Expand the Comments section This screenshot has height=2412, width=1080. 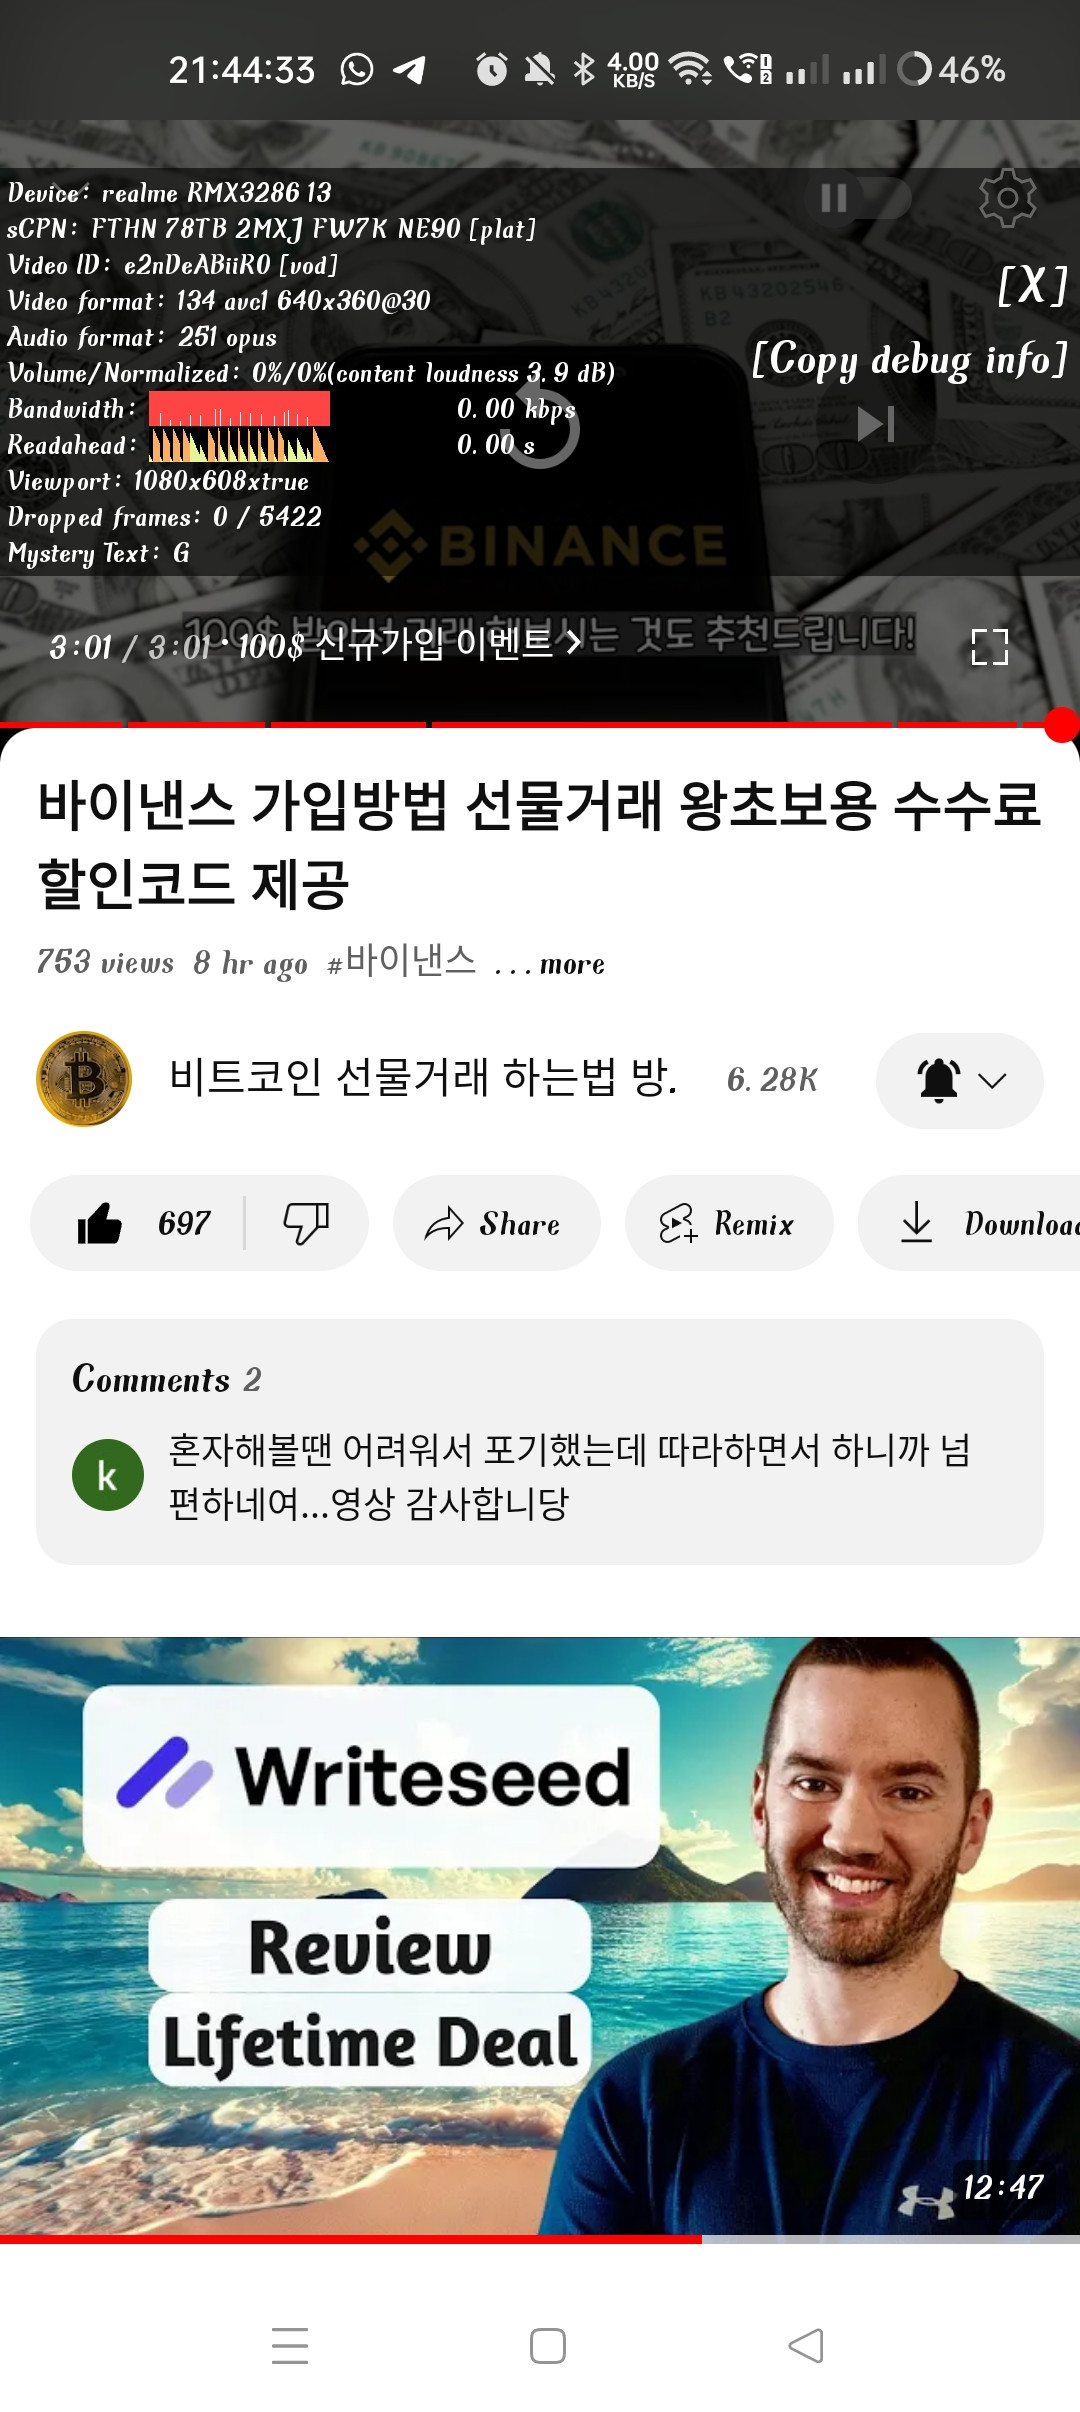(x=540, y=1441)
